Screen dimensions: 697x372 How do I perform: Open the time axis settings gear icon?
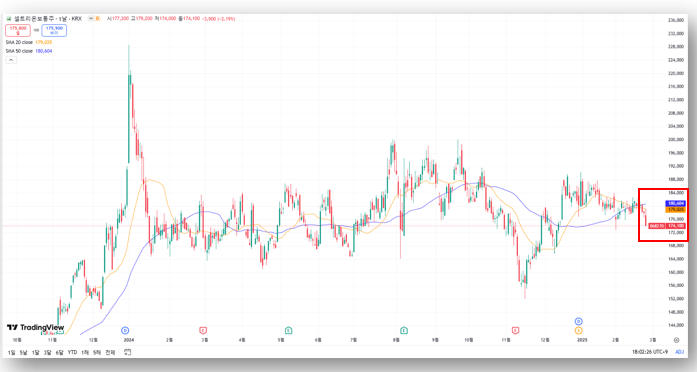676,340
